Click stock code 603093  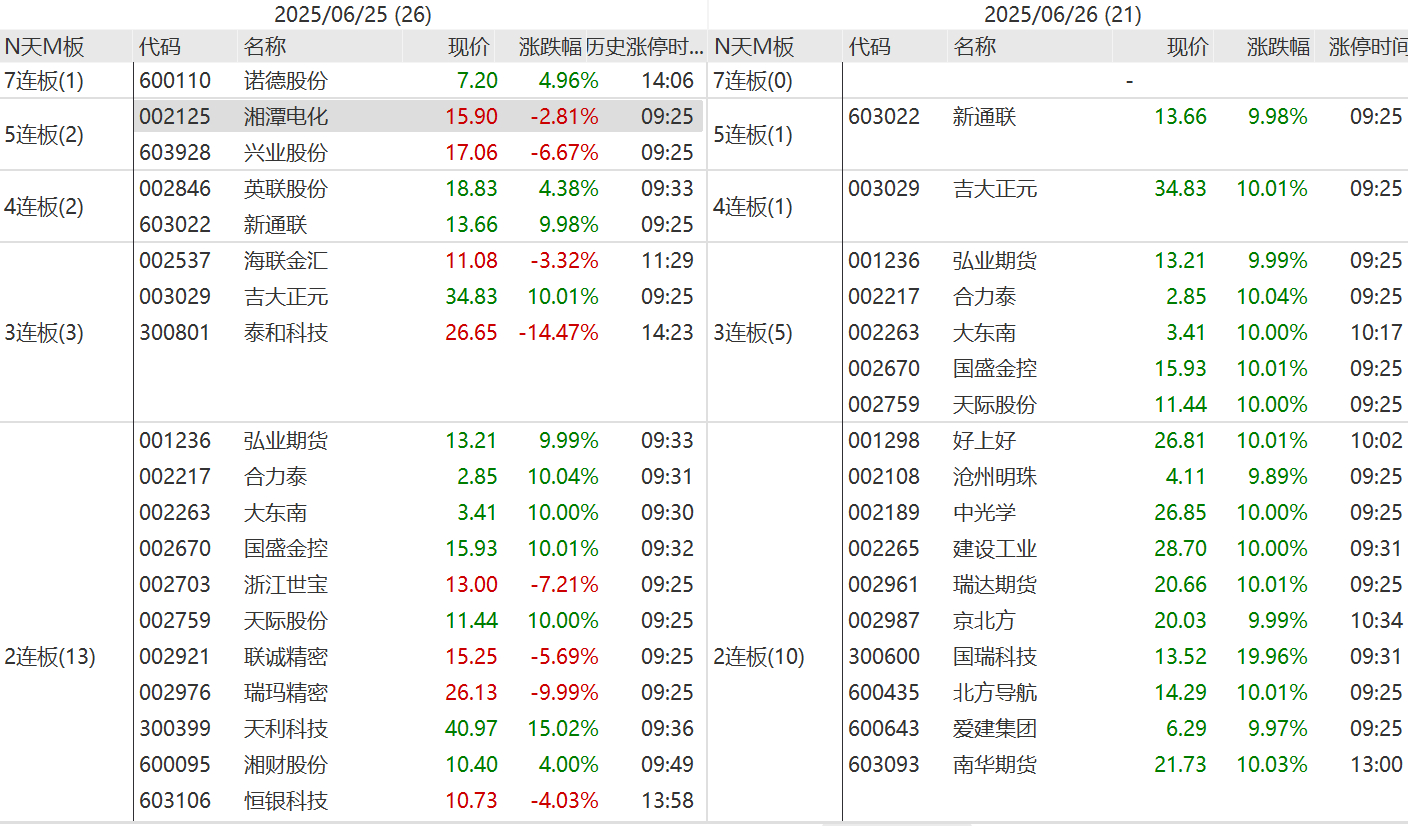pyautogui.click(x=884, y=765)
